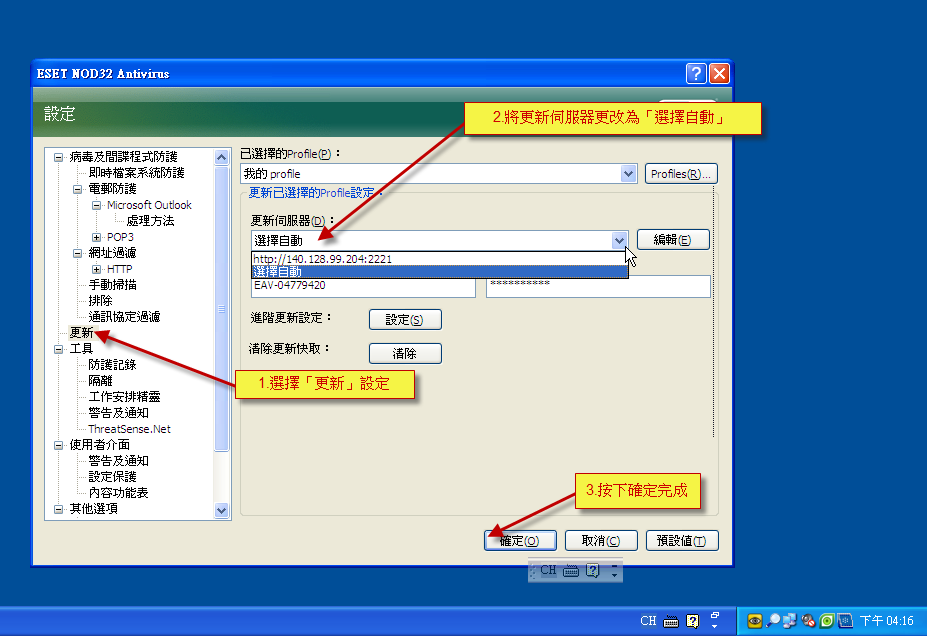
Task: Select ThreatSense.Net in the tree
Action: click(129, 429)
